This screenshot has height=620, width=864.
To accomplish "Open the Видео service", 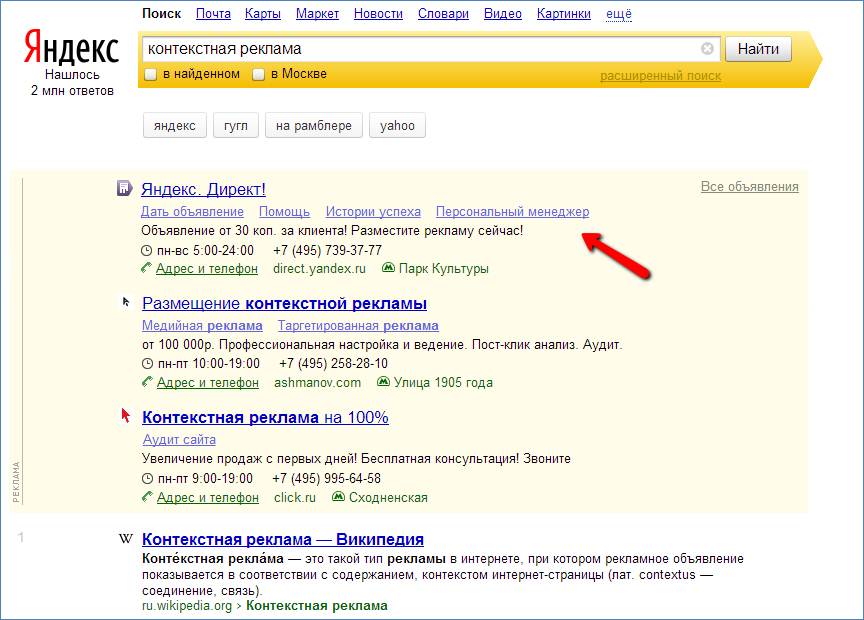I will click(503, 13).
